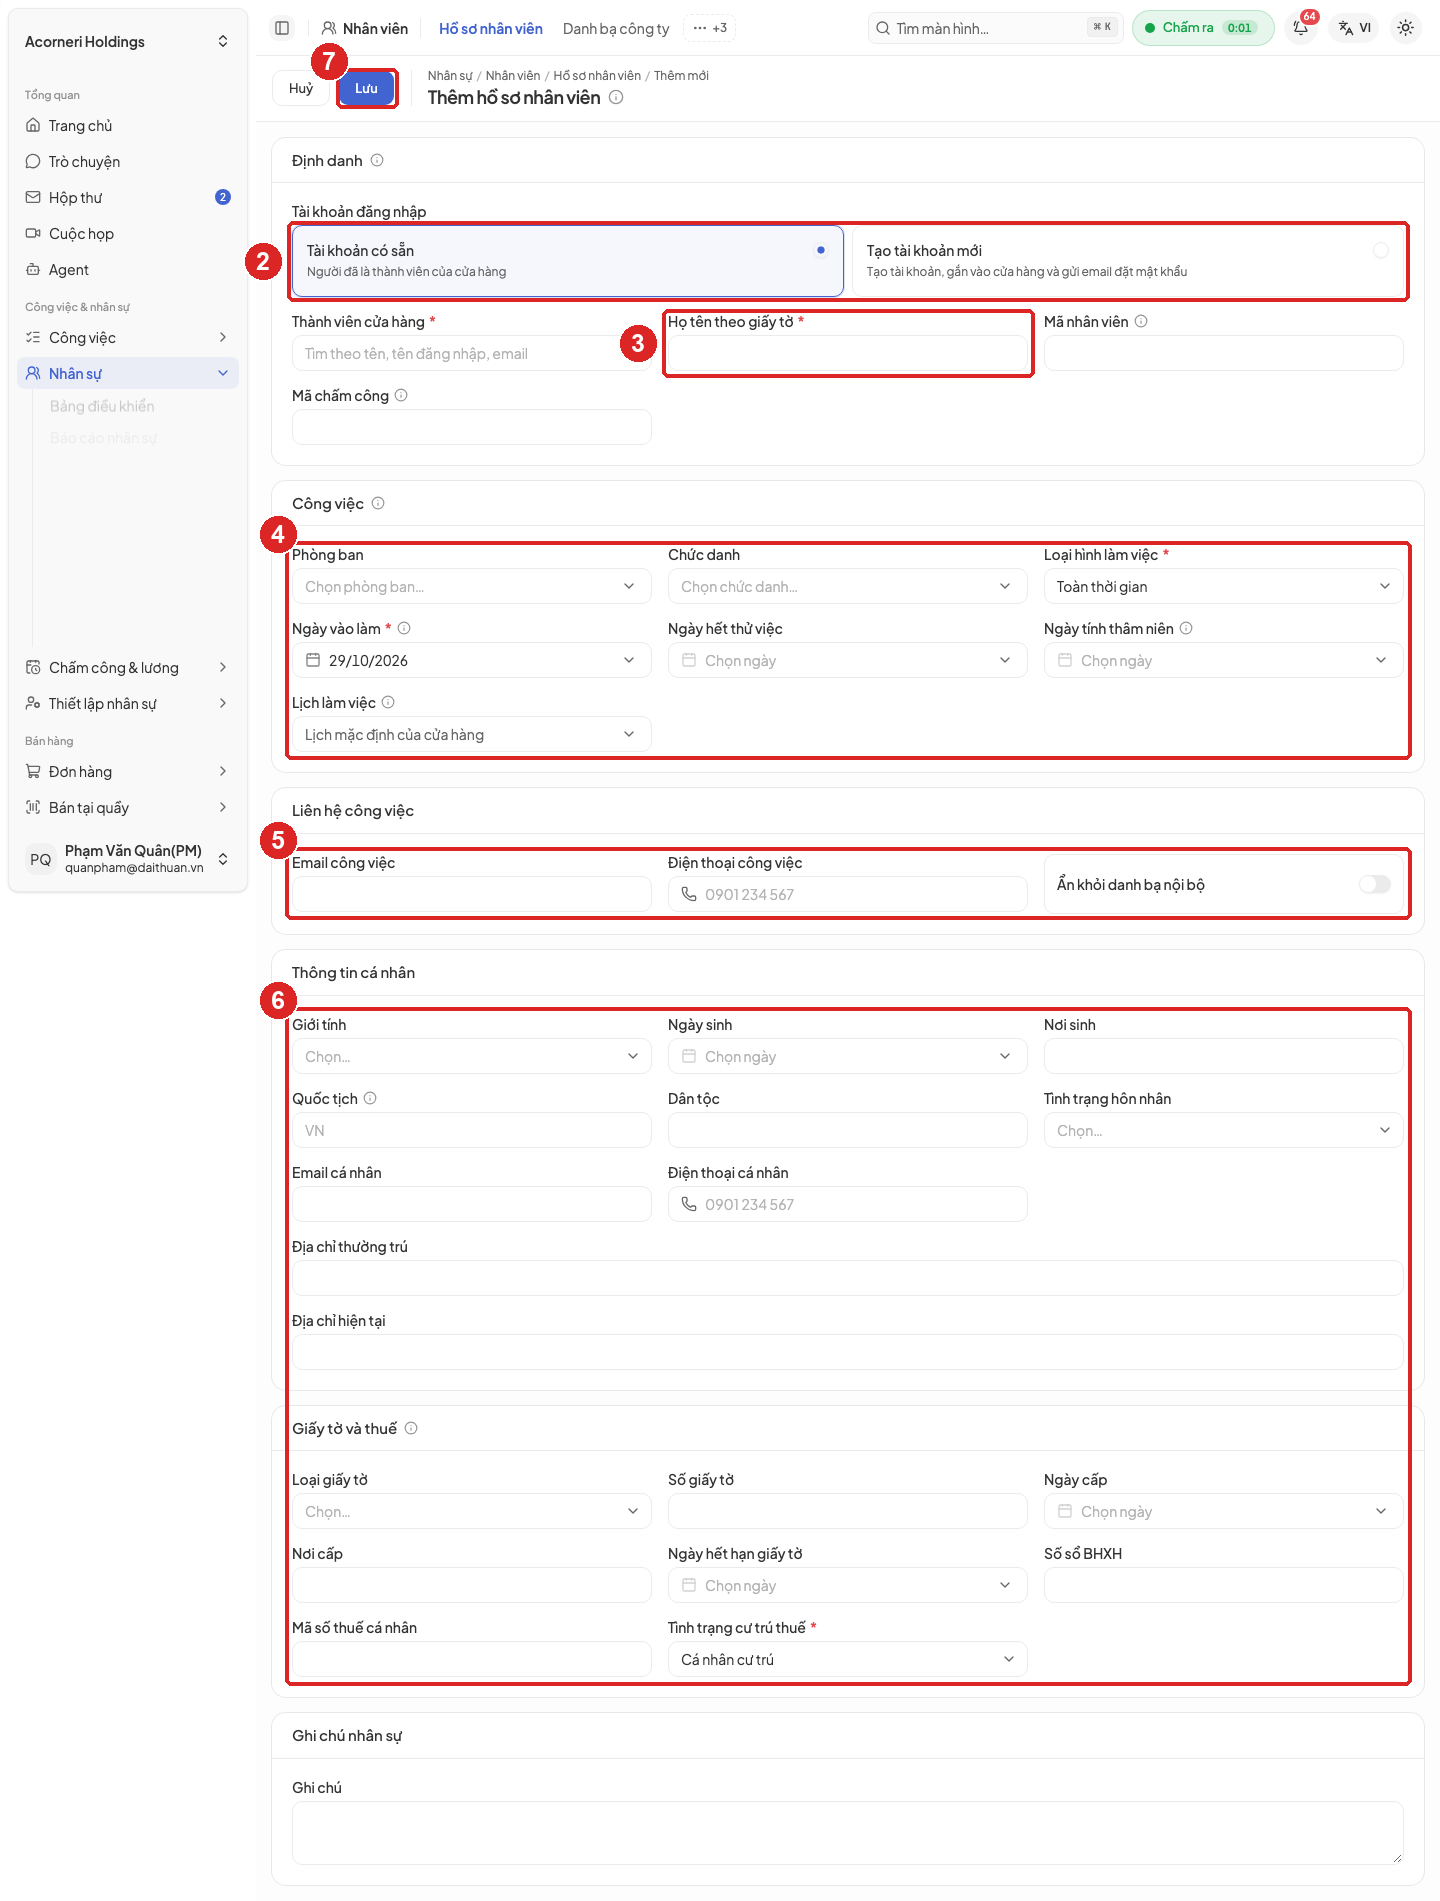The height and width of the screenshot is (1901, 1440).
Task: Click the Tìm màn hình search box
Action: click(x=996, y=28)
